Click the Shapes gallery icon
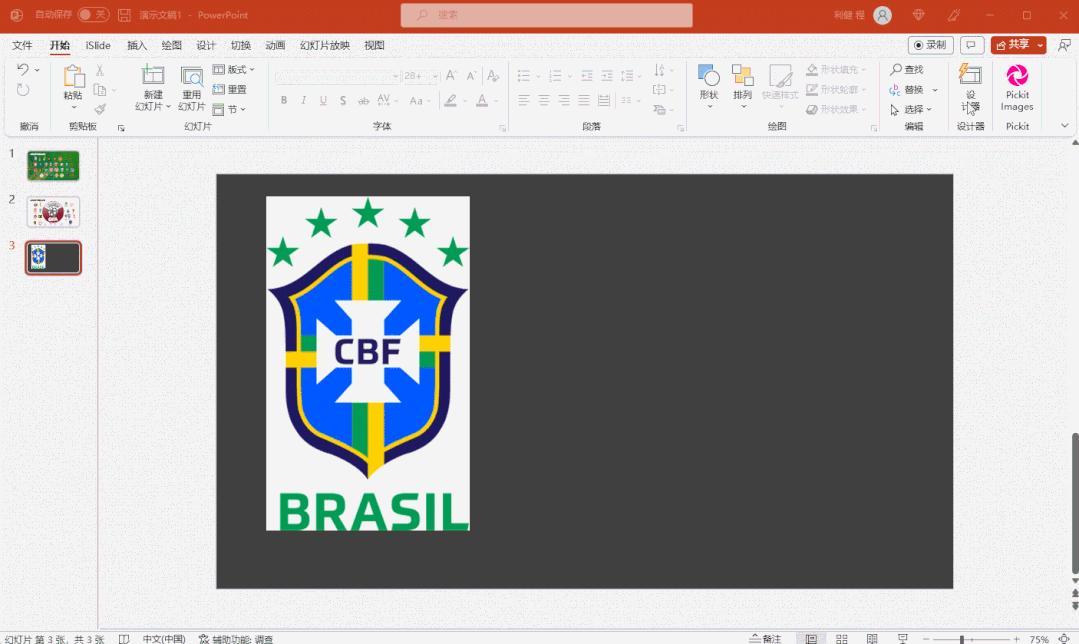 pos(708,75)
